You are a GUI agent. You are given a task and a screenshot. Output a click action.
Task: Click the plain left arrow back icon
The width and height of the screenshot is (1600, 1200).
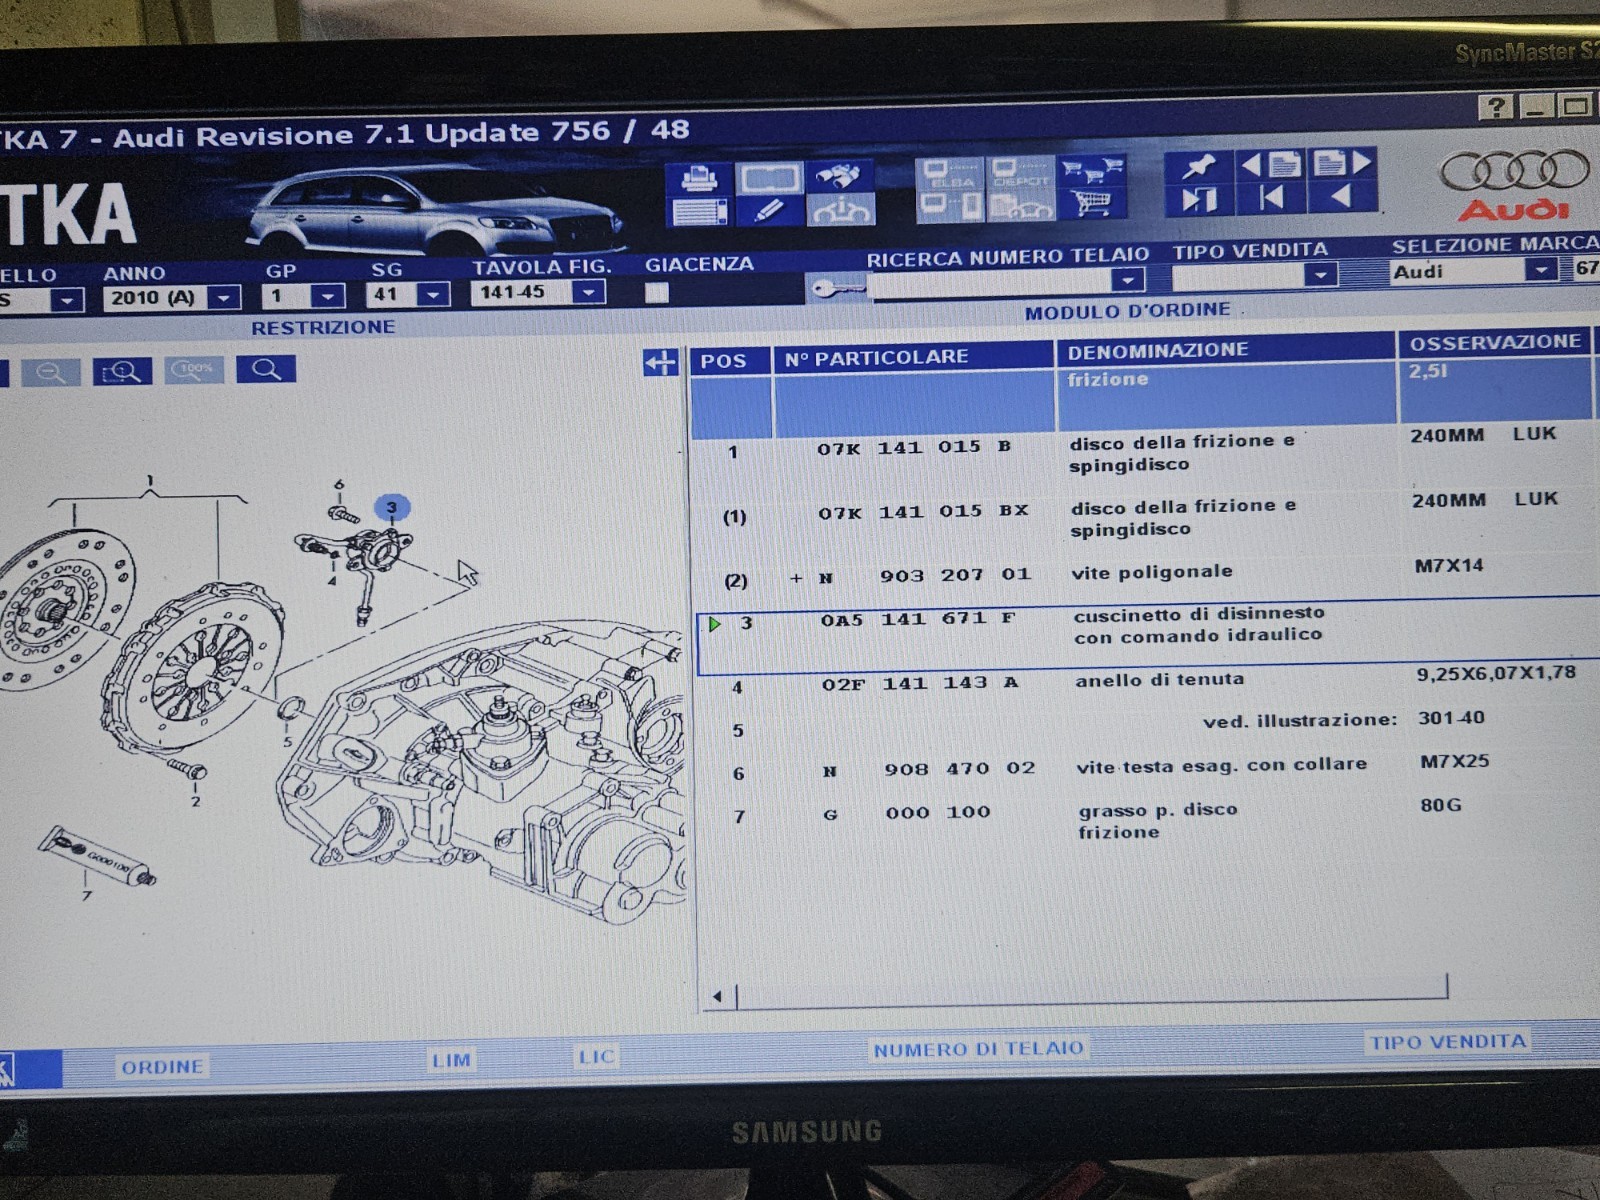(x=1342, y=197)
